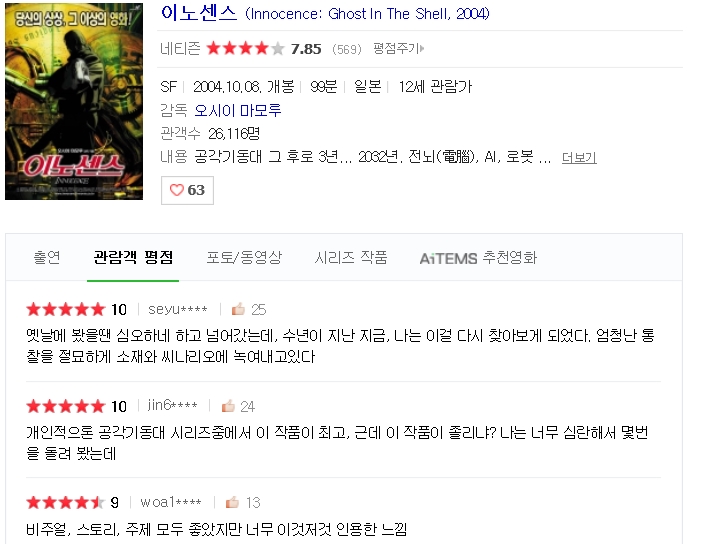
Task: Click the netizen star rating icons
Action: tap(246, 48)
